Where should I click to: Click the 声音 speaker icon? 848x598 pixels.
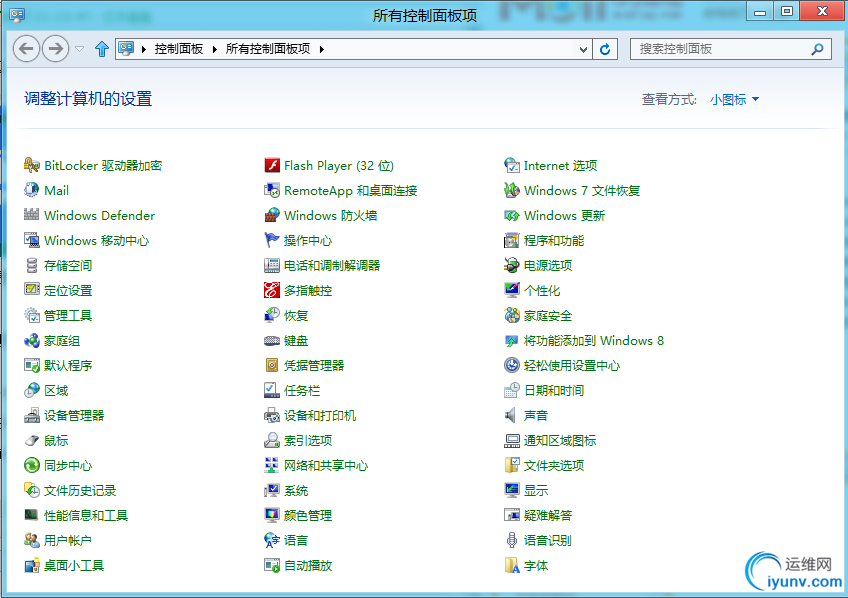click(512, 415)
